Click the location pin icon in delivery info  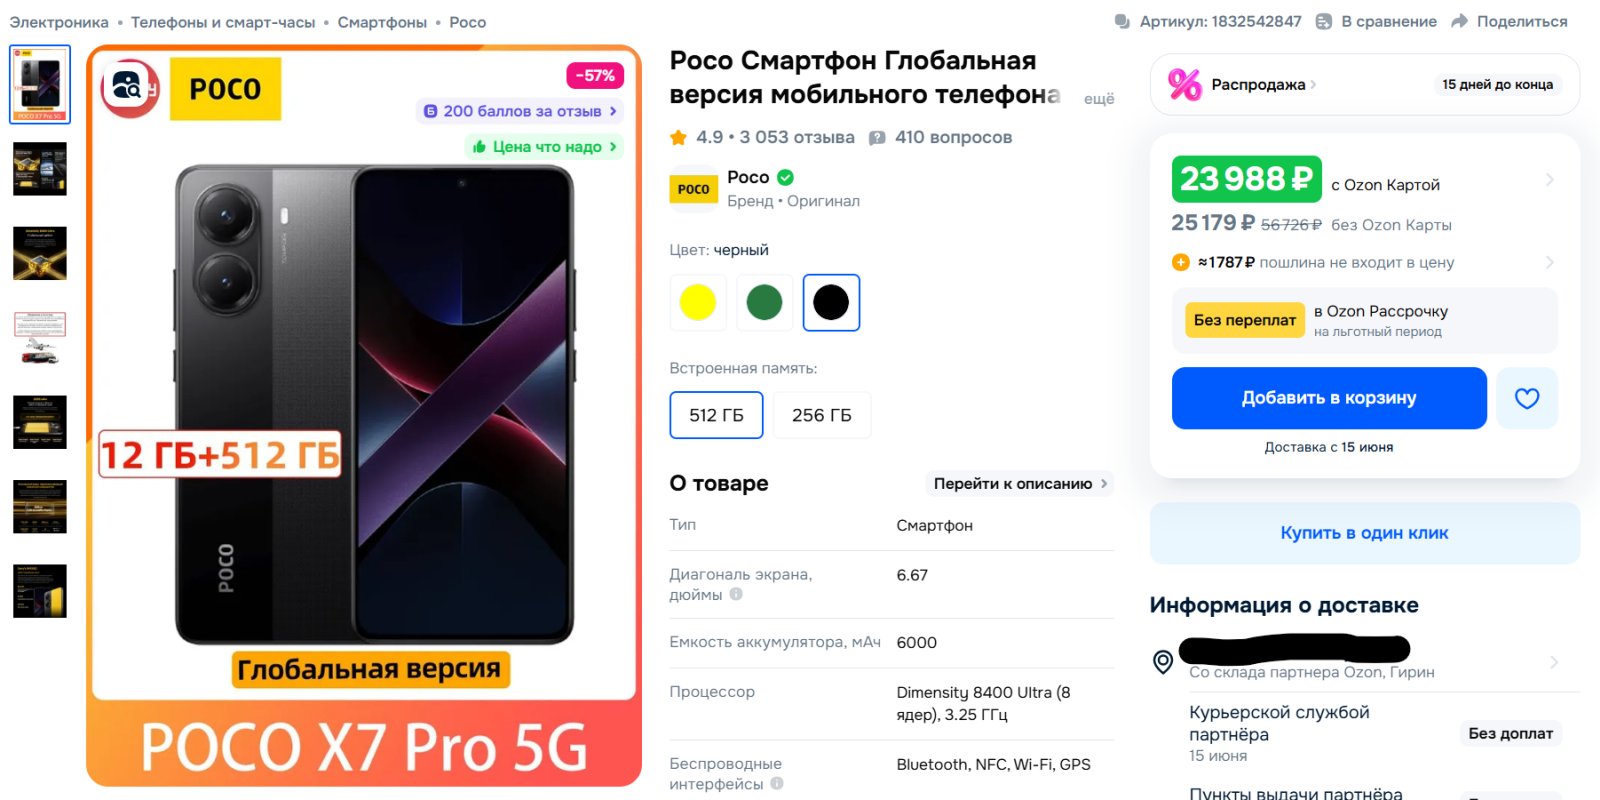click(x=1163, y=662)
